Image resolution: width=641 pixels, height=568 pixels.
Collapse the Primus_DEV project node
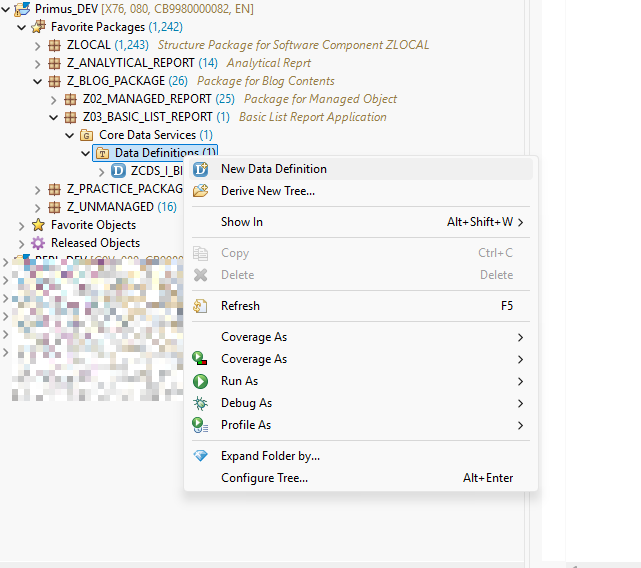(x=6, y=9)
